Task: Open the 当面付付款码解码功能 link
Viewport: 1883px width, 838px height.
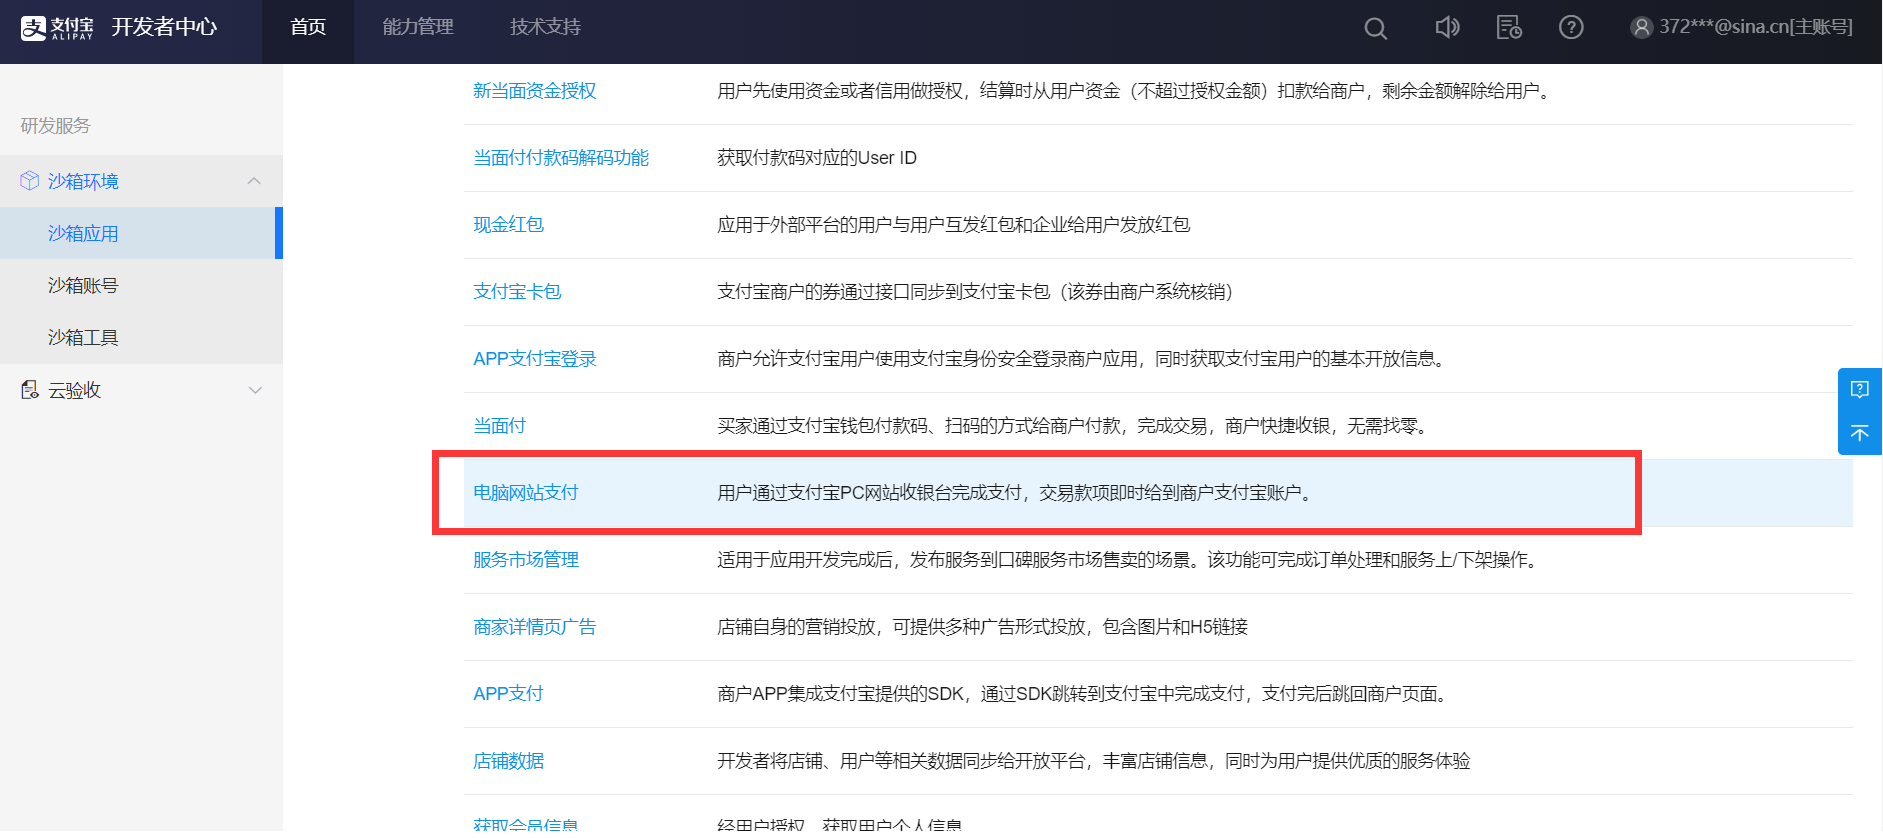Action: (x=561, y=158)
